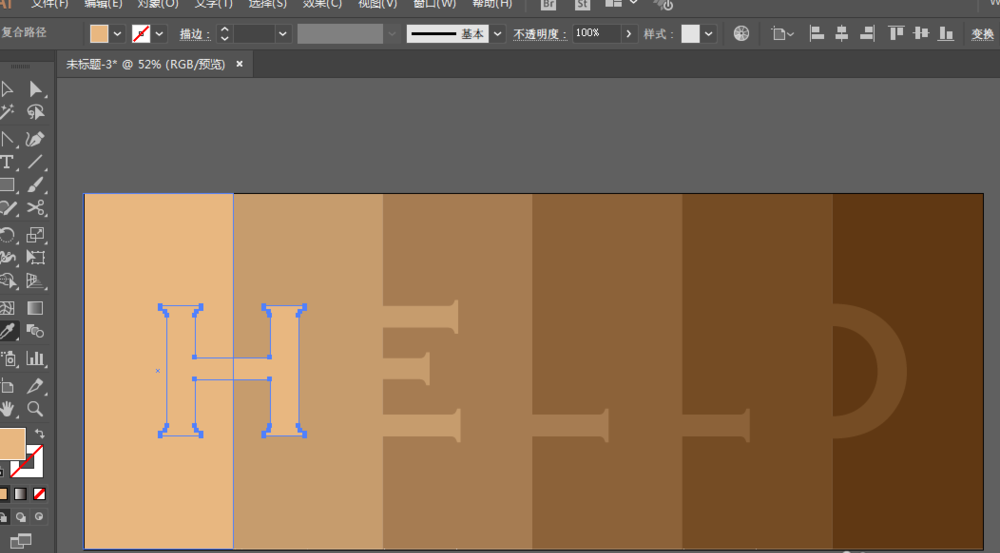Screen dimensions: 1000x553
Task: Open the fill color dropdown
Action: (x=118, y=34)
